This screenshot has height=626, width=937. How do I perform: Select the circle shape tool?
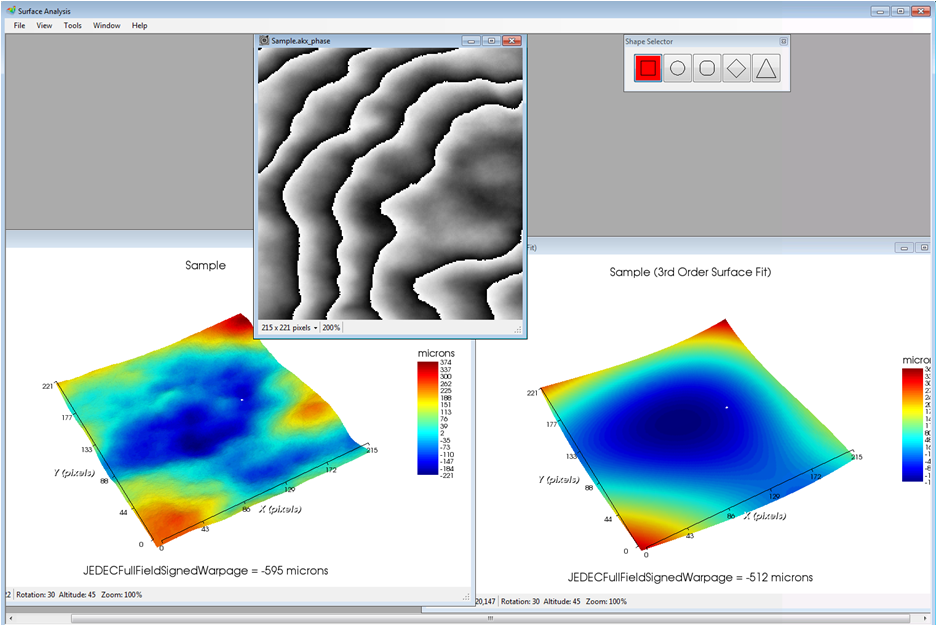point(677,69)
